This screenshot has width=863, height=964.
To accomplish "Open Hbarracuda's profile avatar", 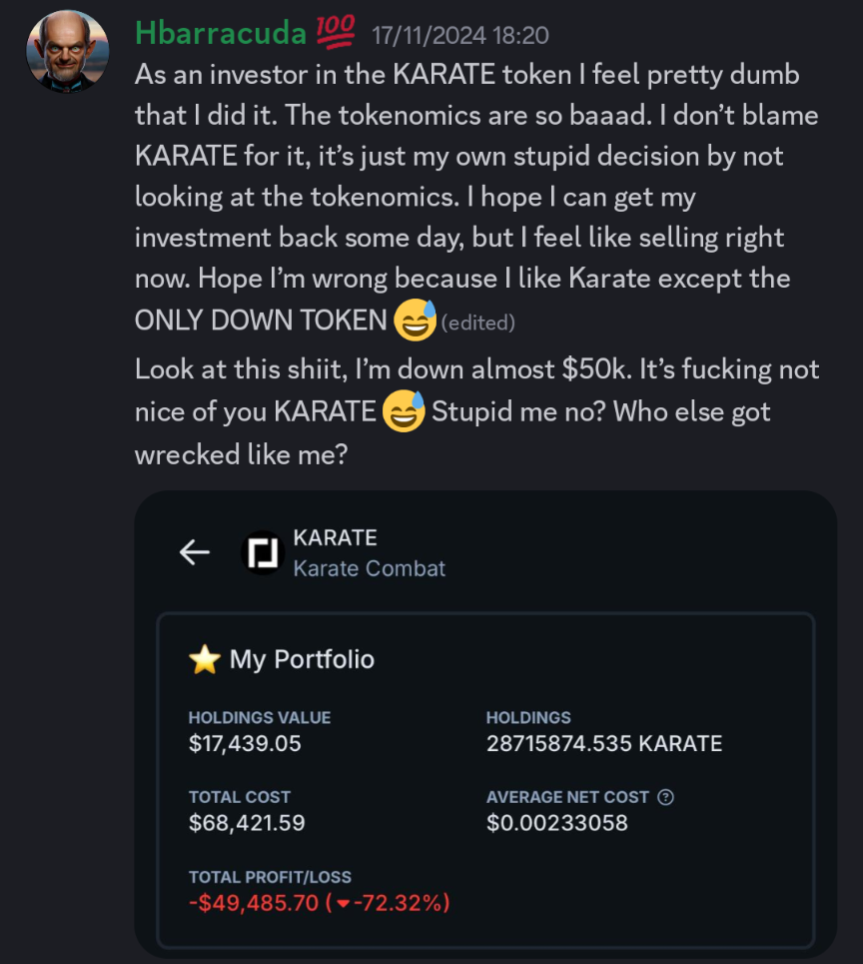I will pyautogui.click(x=67, y=52).
